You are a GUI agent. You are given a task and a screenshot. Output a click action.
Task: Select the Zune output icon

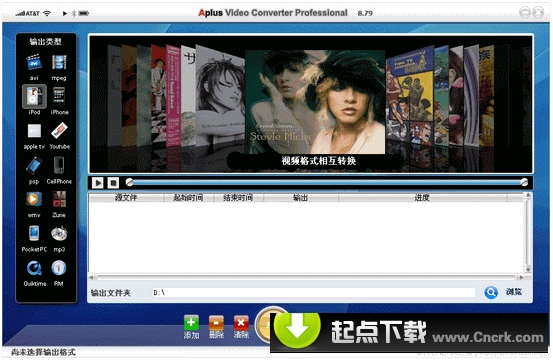pyautogui.click(x=59, y=200)
